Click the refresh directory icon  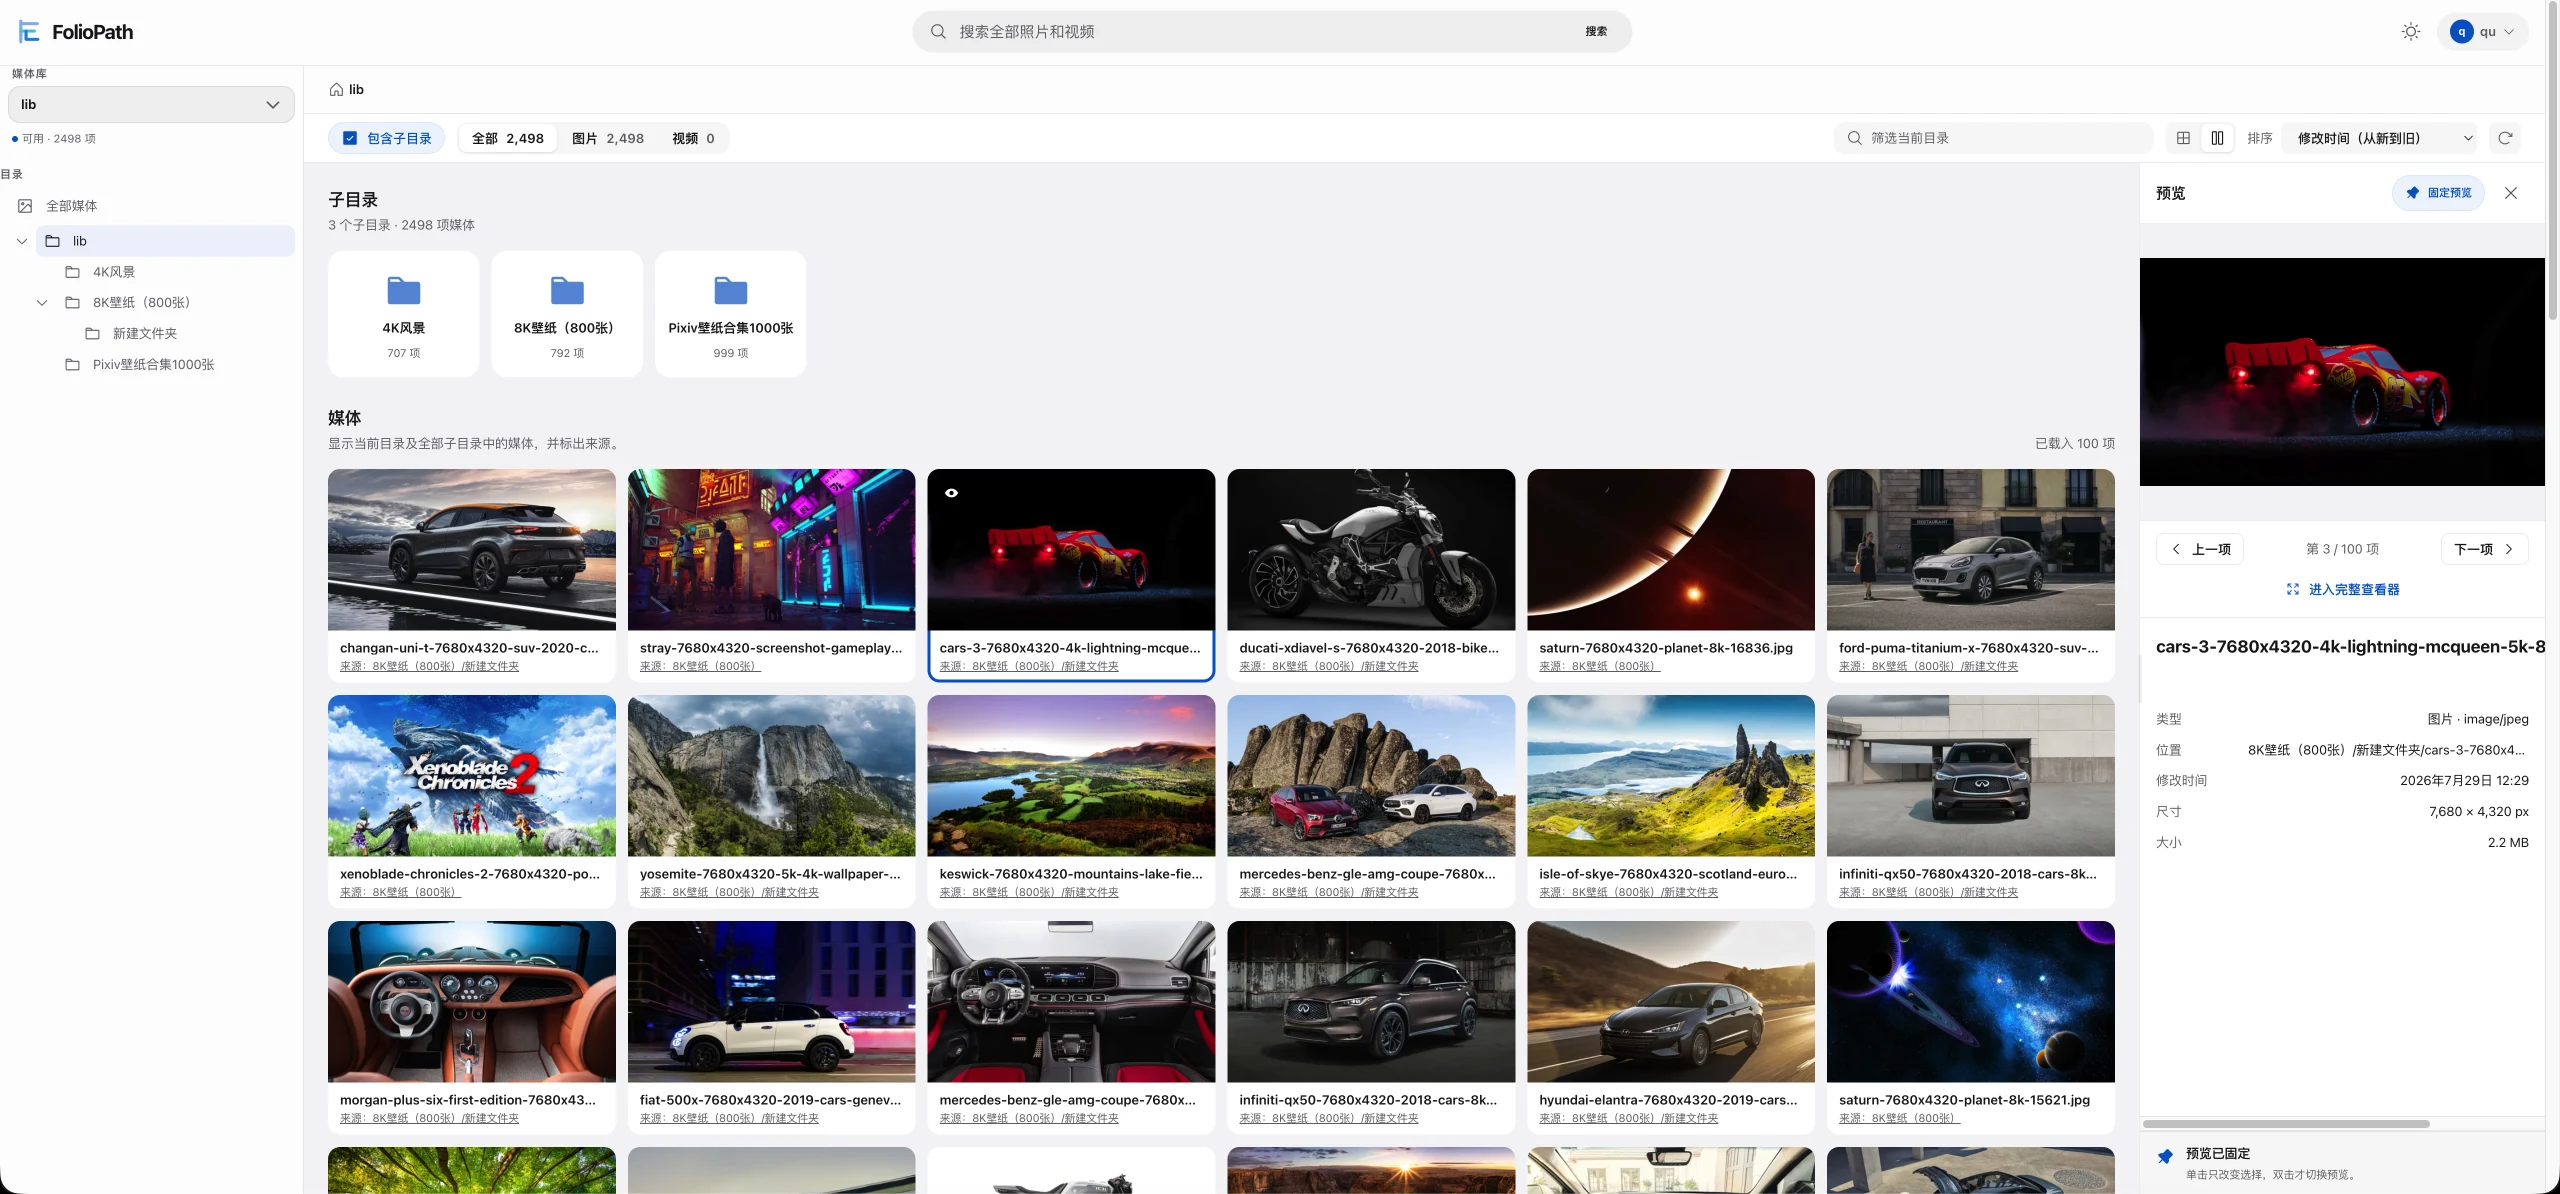[x=2505, y=138]
